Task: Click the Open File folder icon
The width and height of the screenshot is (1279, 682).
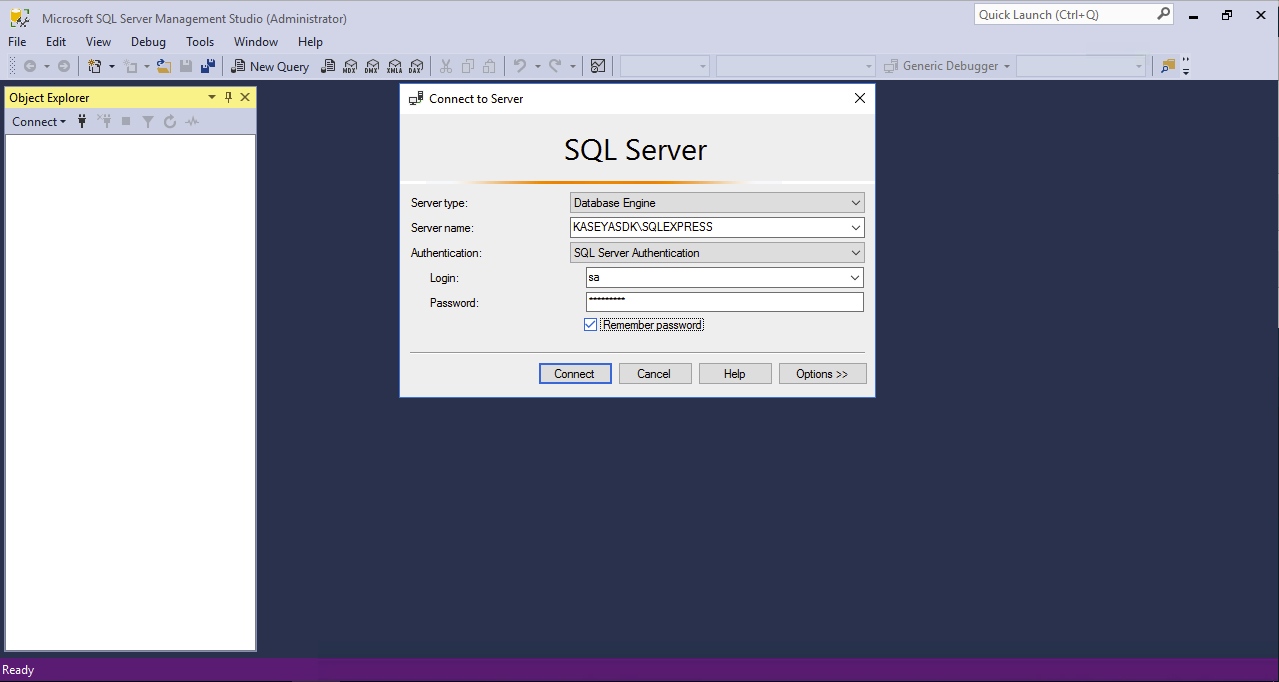Action: [164, 66]
